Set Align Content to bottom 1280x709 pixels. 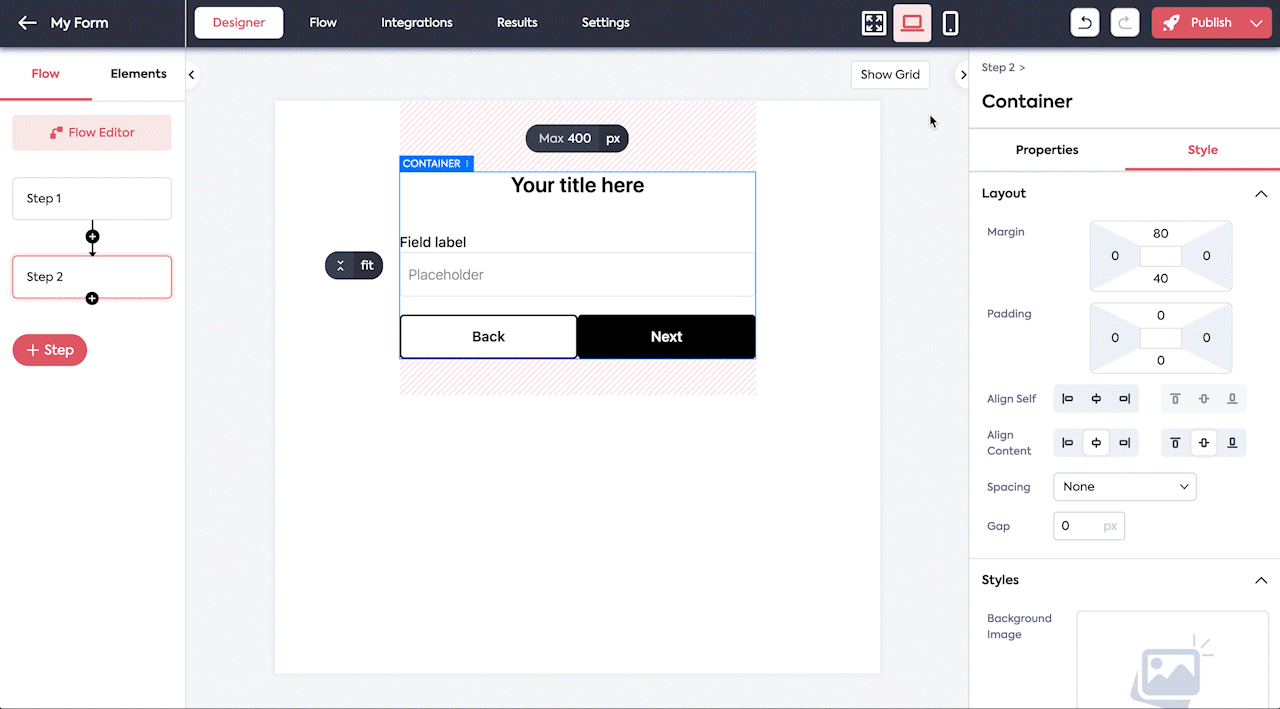pos(1232,443)
